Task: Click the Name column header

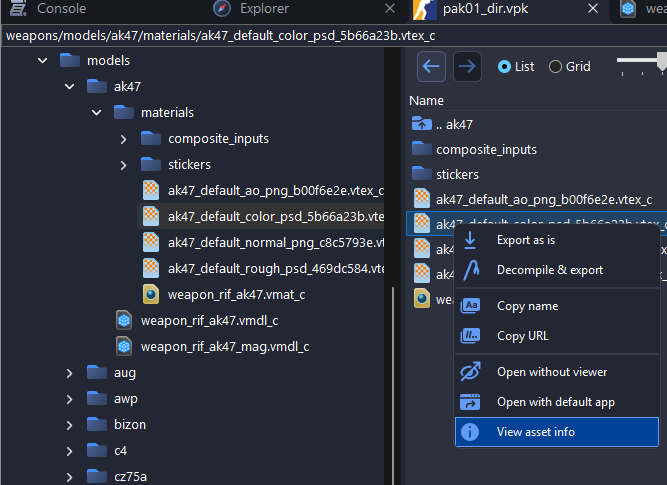Action: pos(426,100)
